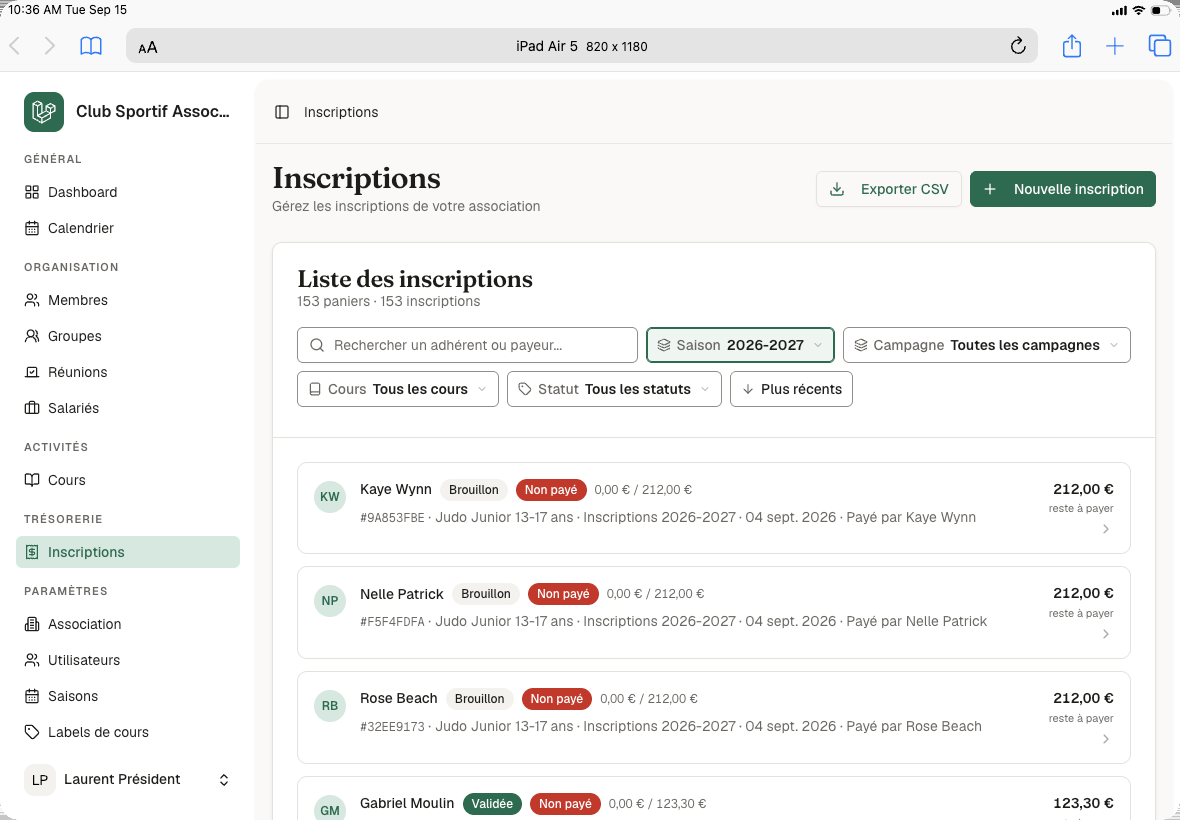Open the Membres section

(x=128, y=300)
